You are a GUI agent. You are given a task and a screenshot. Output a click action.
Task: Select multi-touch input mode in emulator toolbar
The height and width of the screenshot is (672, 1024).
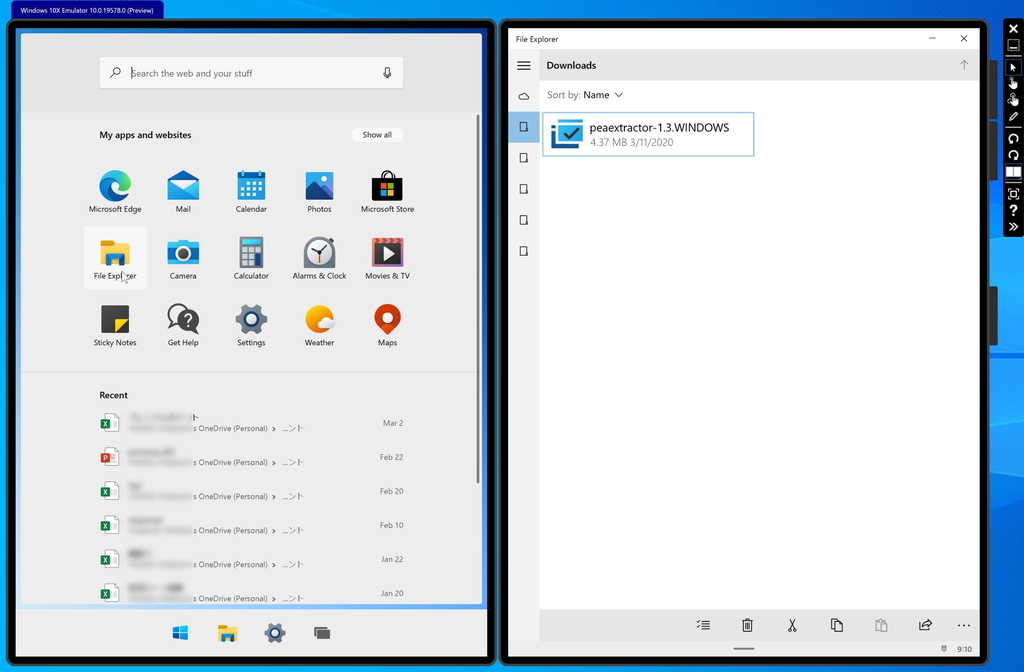point(1013,99)
